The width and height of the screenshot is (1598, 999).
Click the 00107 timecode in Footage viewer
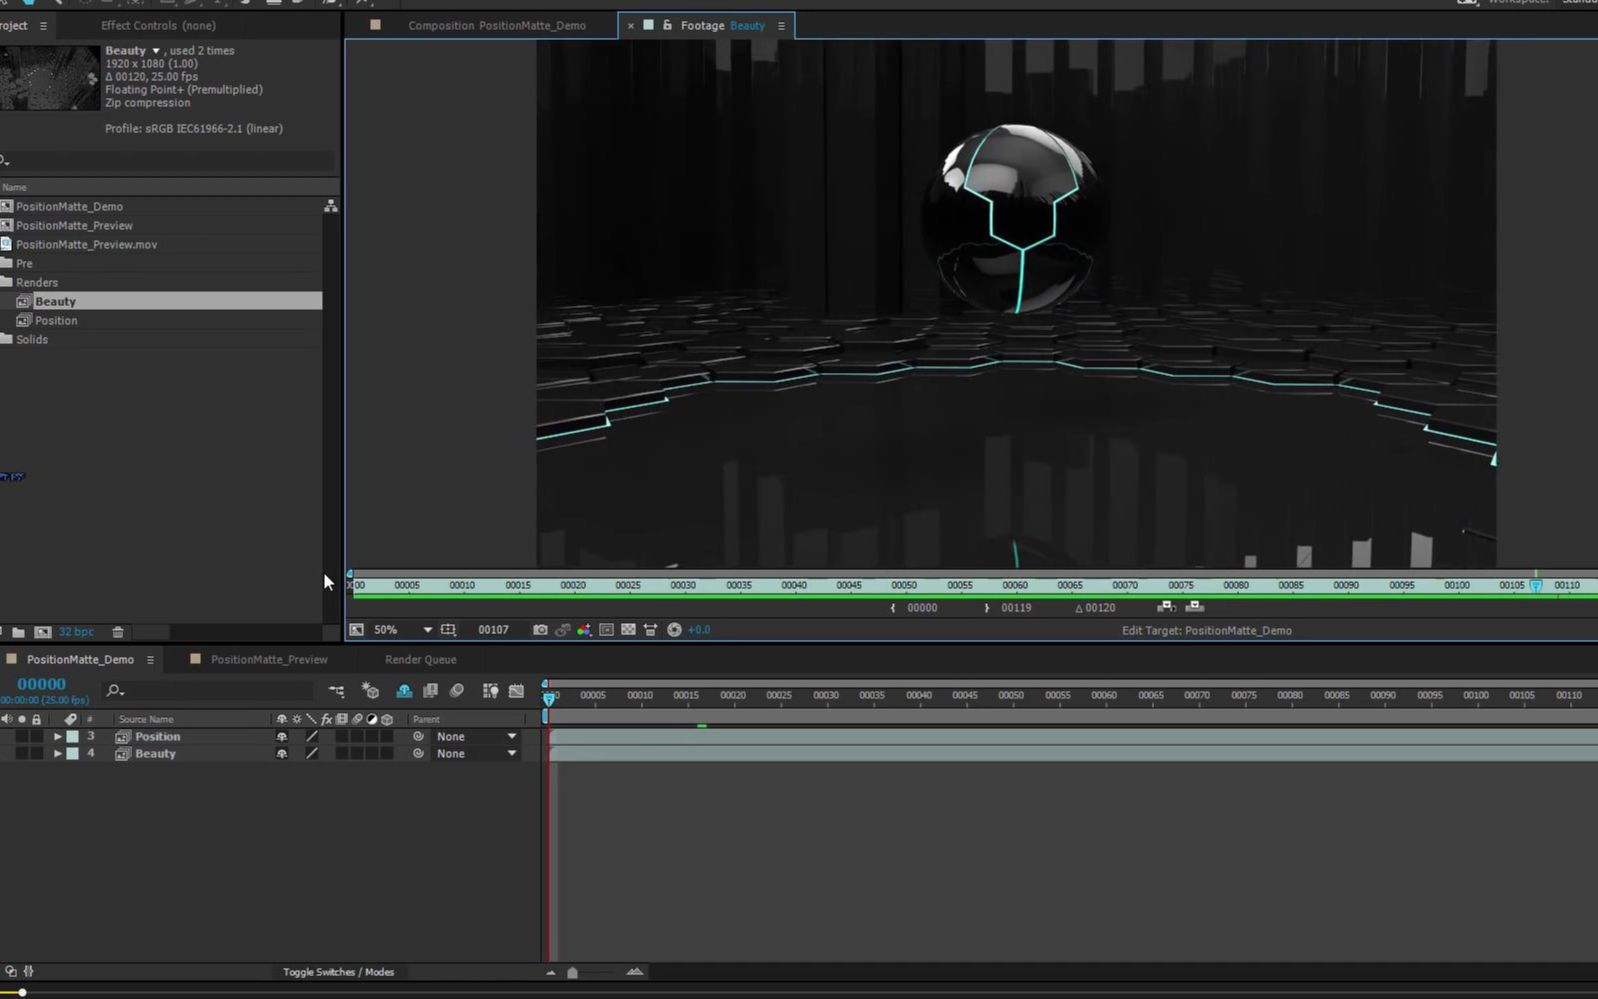(x=493, y=630)
